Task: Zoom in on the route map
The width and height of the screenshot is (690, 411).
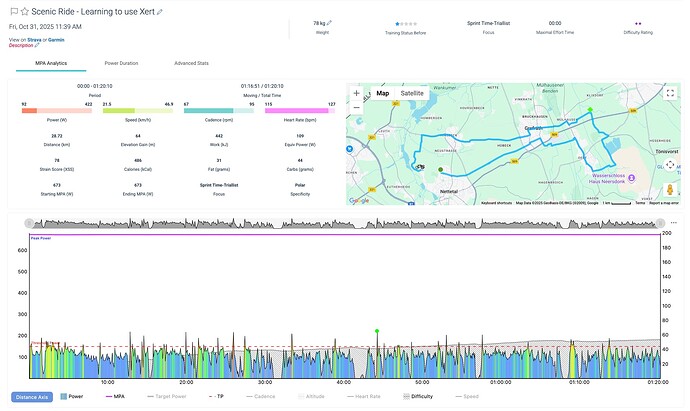Action: 357,93
